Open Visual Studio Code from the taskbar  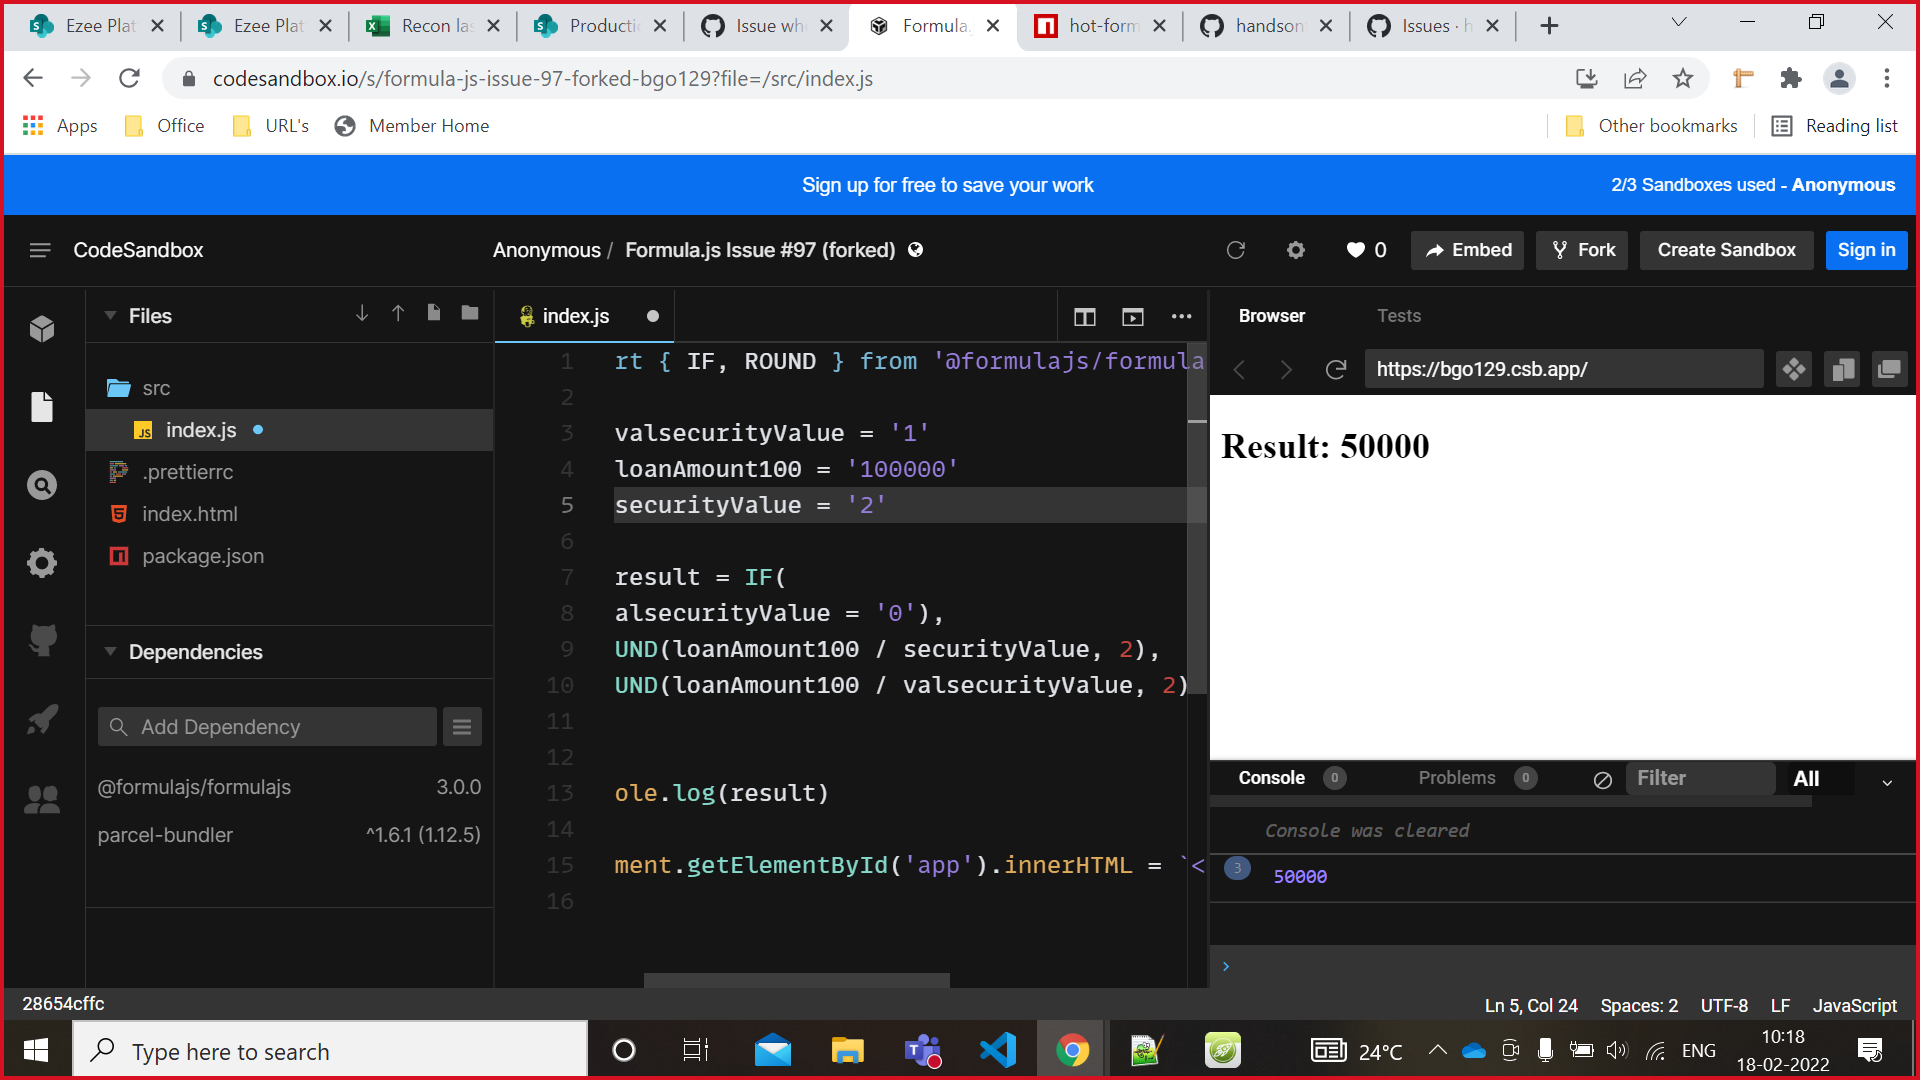point(997,1049)
